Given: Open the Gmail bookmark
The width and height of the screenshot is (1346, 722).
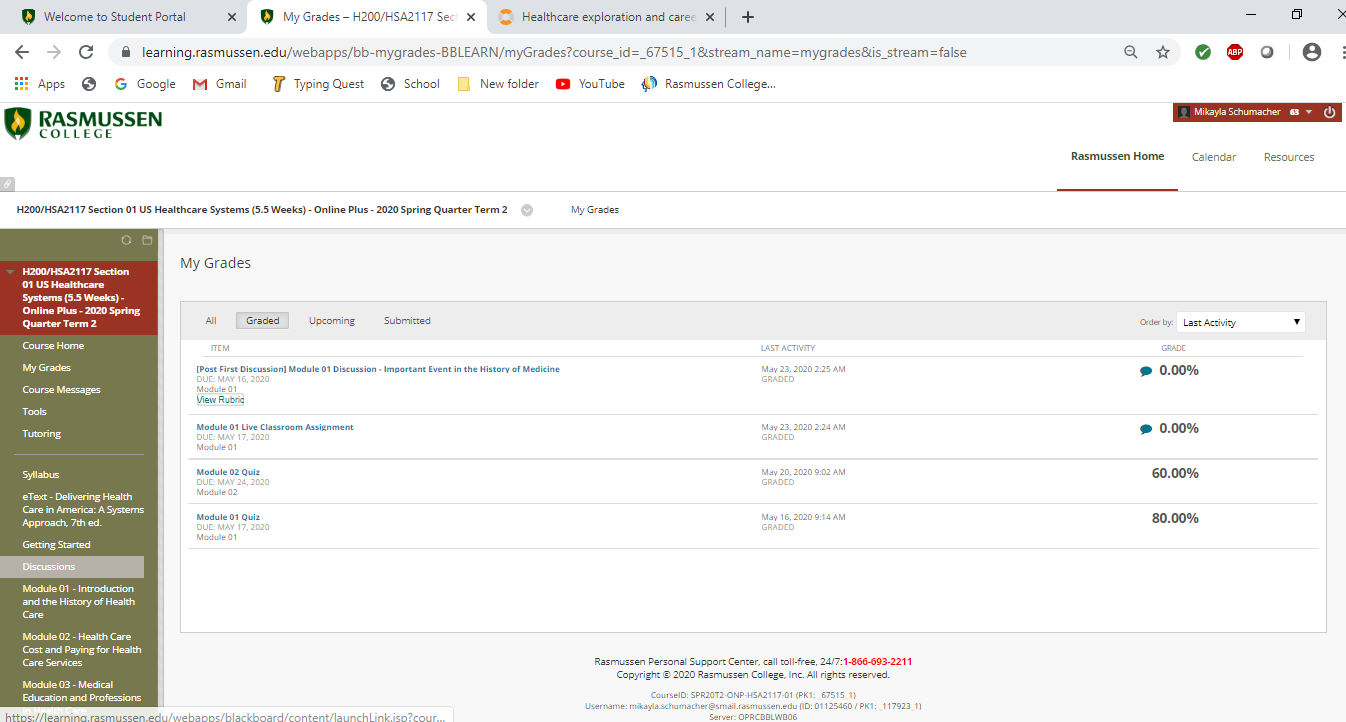Looking at the screenshot, I should pos(219,84).
